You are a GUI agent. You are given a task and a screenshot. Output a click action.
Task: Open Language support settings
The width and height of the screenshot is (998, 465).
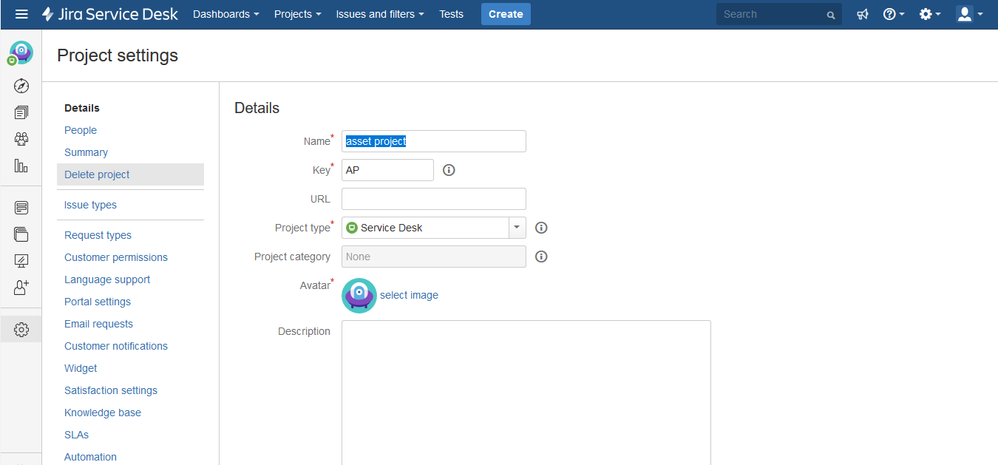point(108,279)
